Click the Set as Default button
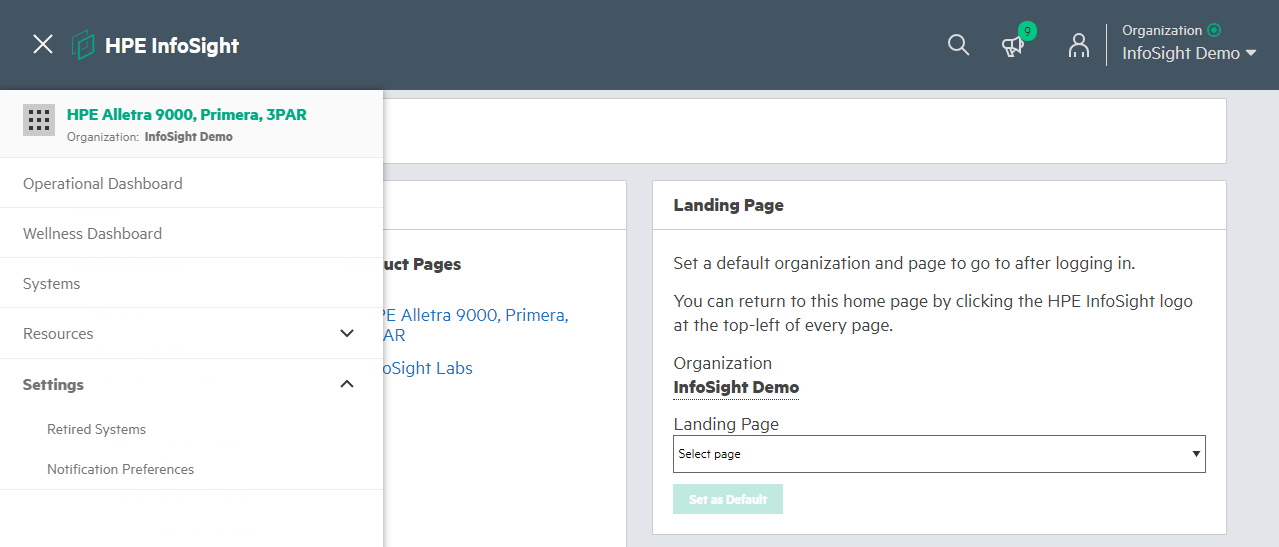Screen dimensions: 1279x547 pyautogui.click(x=728, y=499)
